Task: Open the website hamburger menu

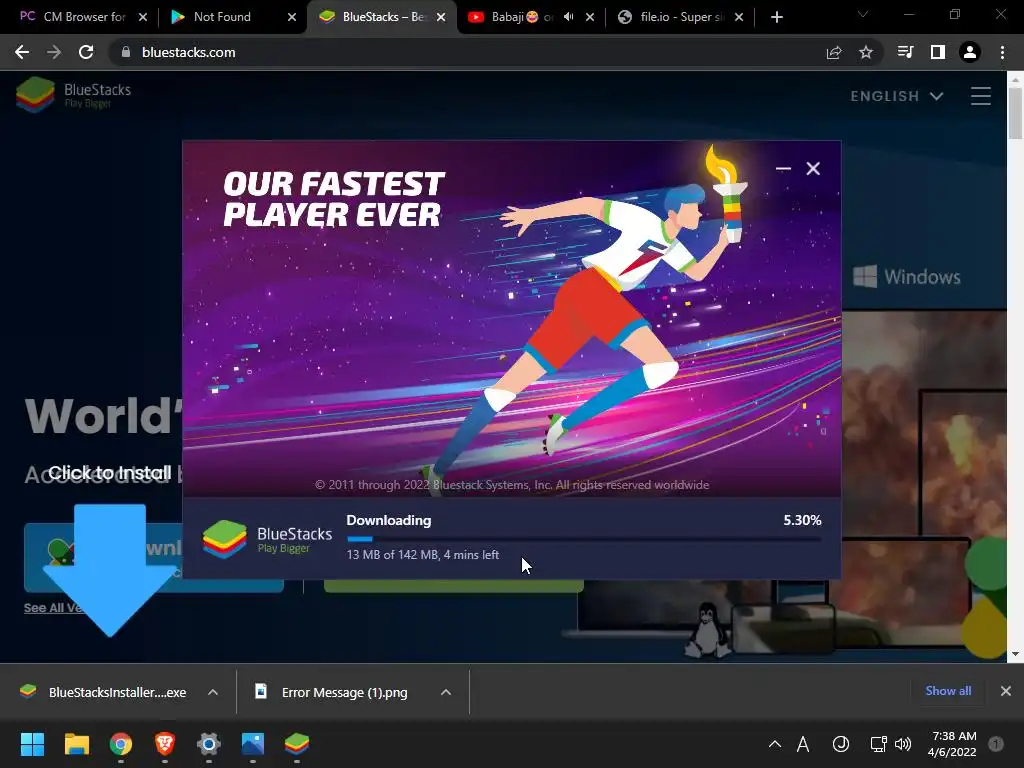Action: [980, 96]
